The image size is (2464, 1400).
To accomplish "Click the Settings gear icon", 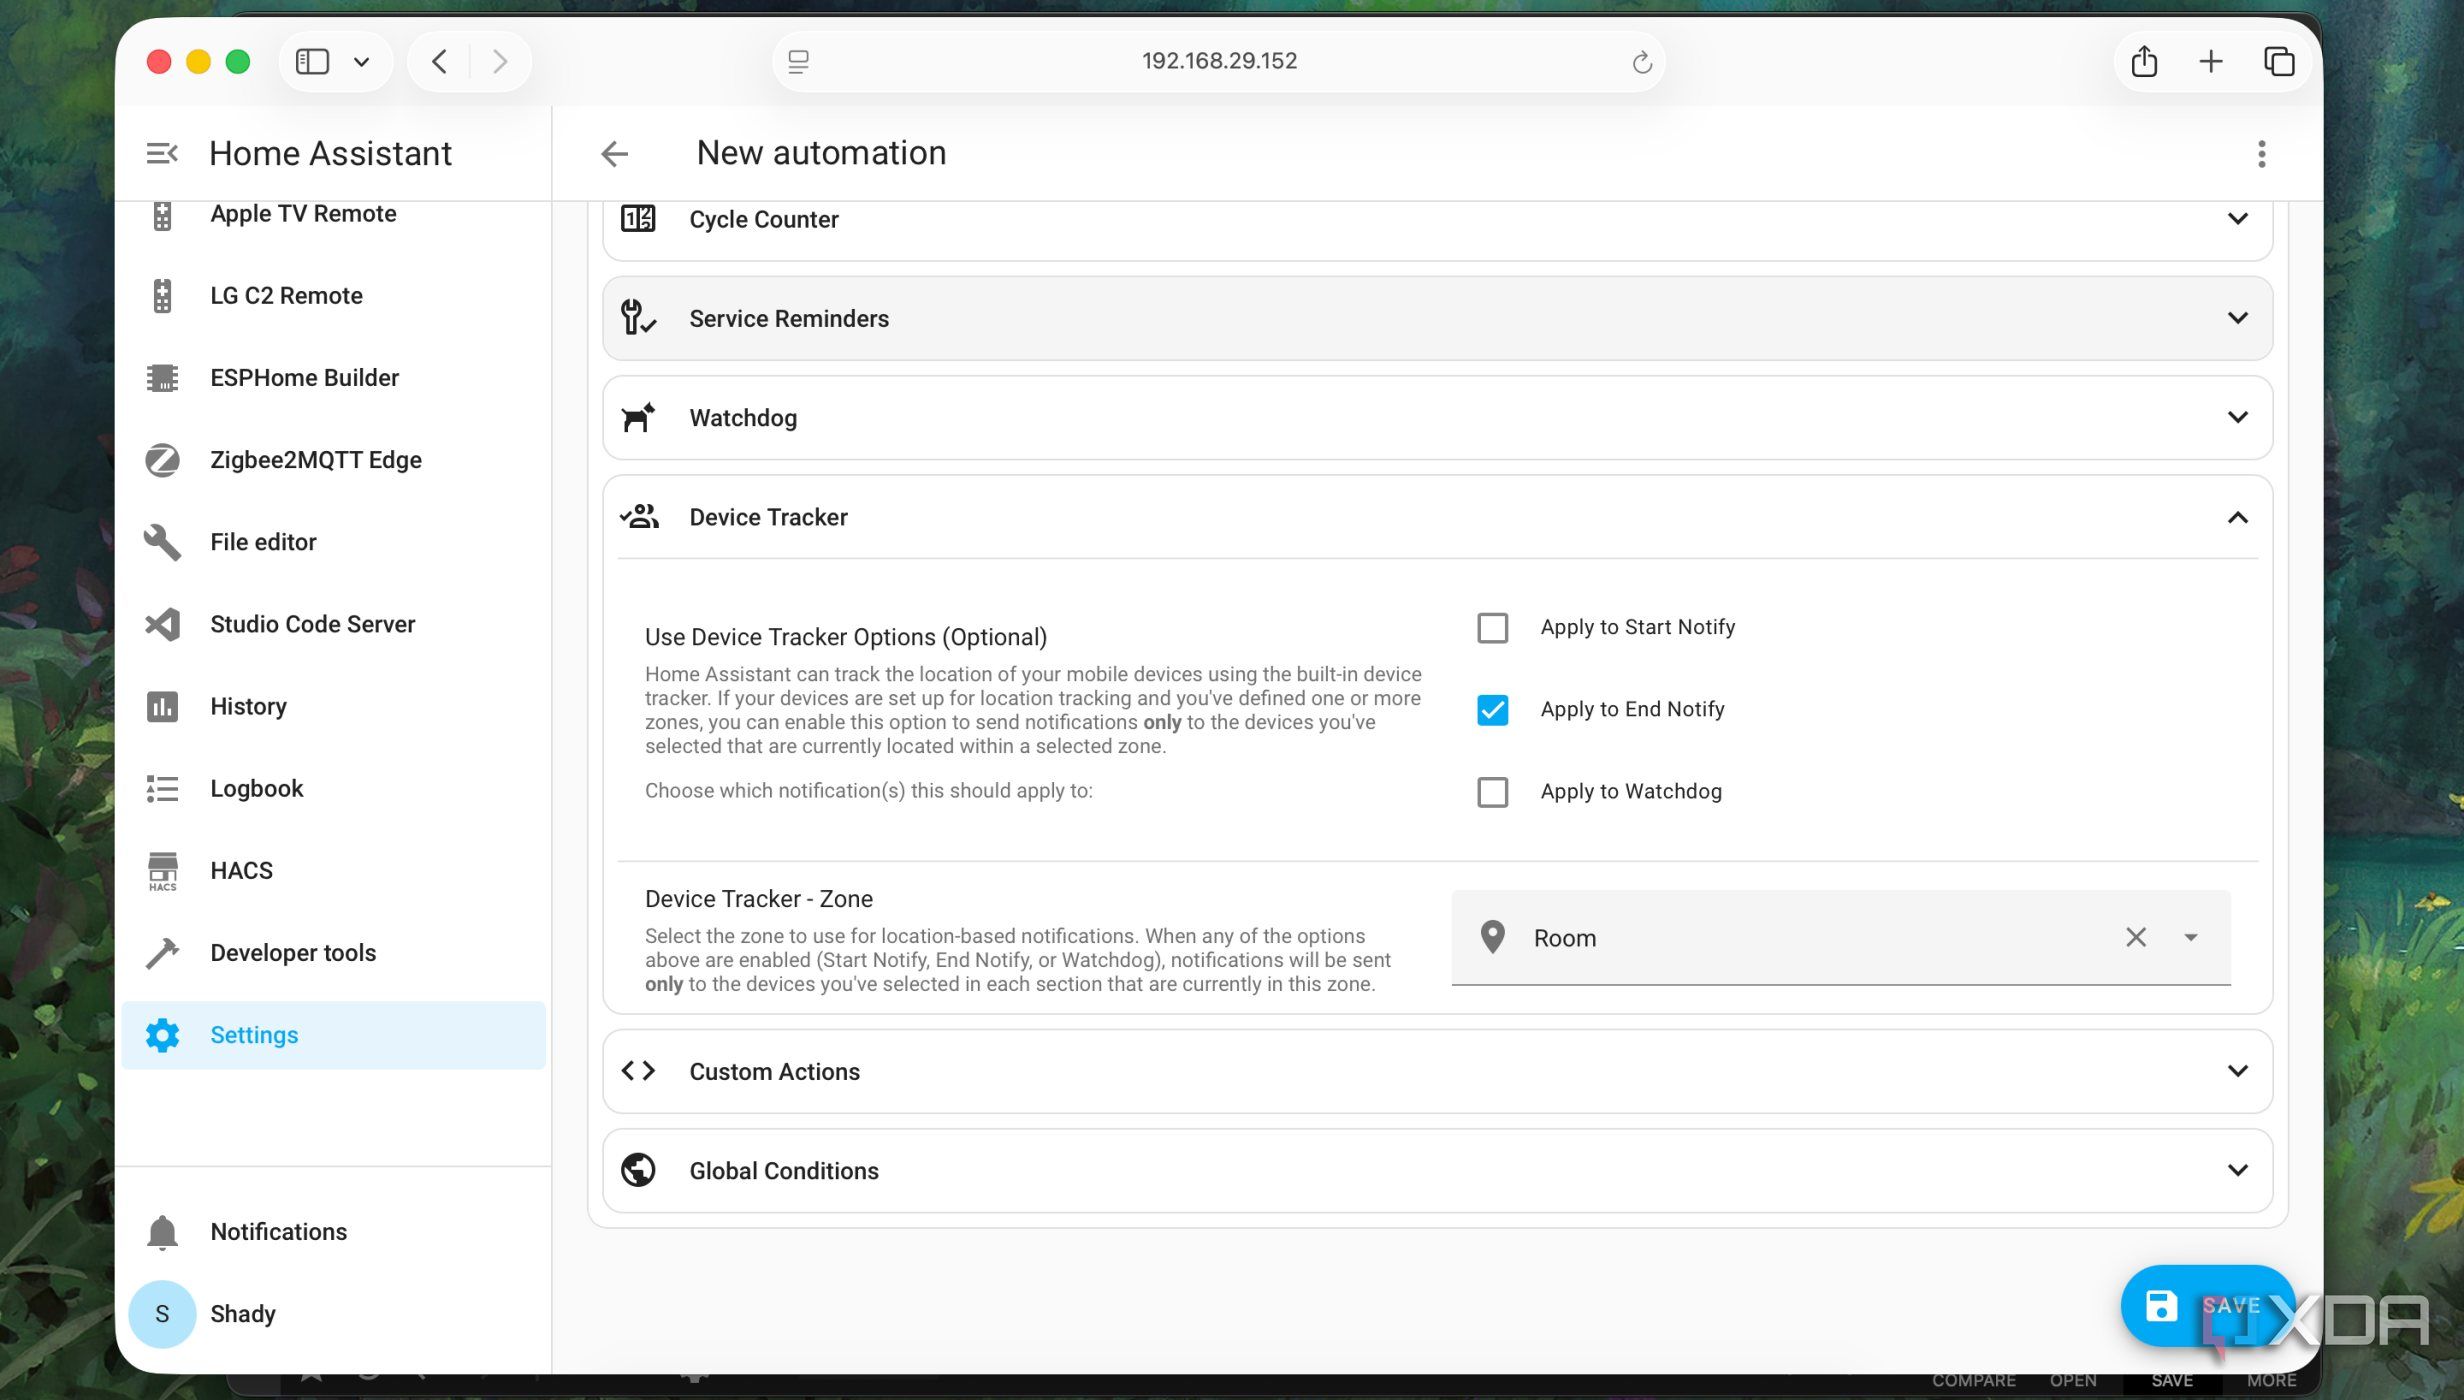I will click(162, 1035).
